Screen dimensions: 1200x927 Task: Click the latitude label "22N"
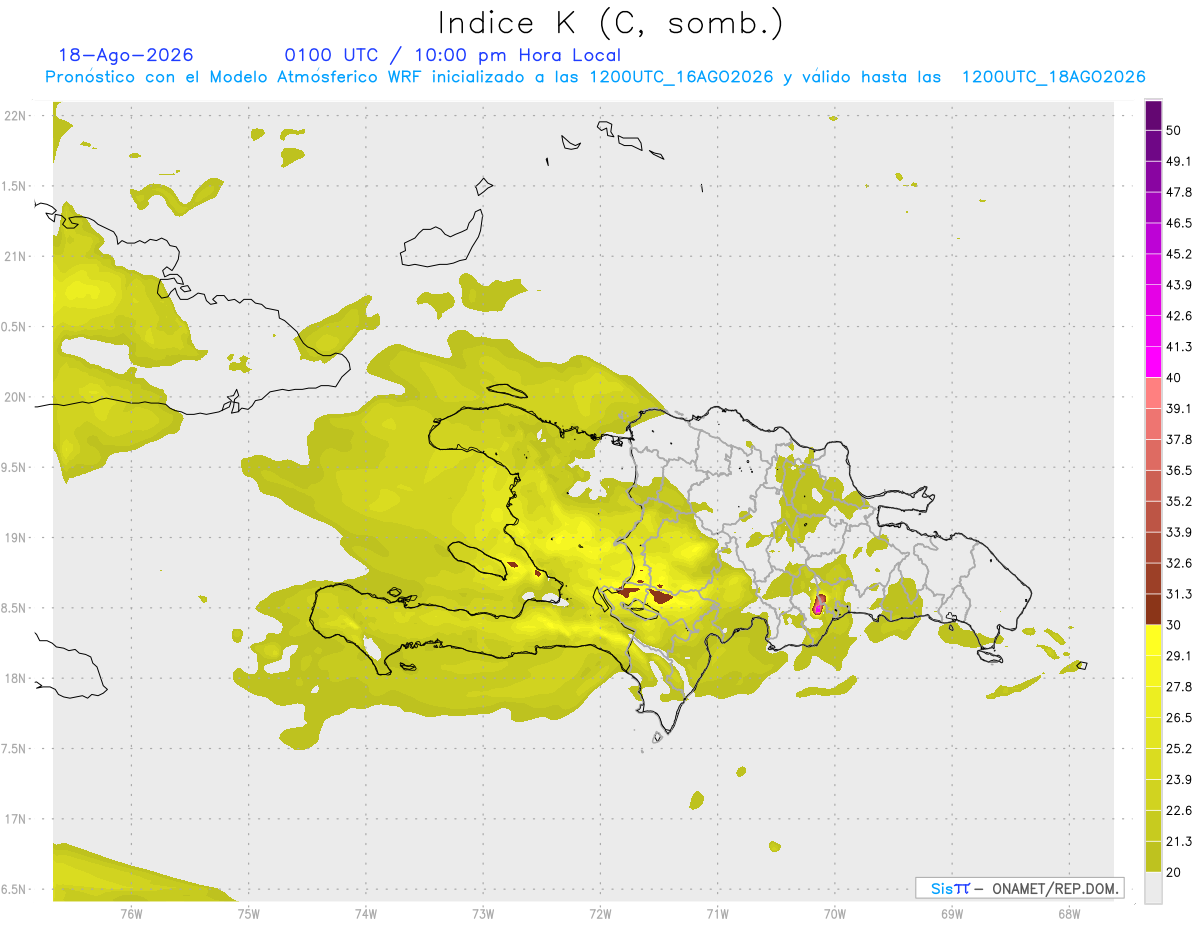click(15, 116)
